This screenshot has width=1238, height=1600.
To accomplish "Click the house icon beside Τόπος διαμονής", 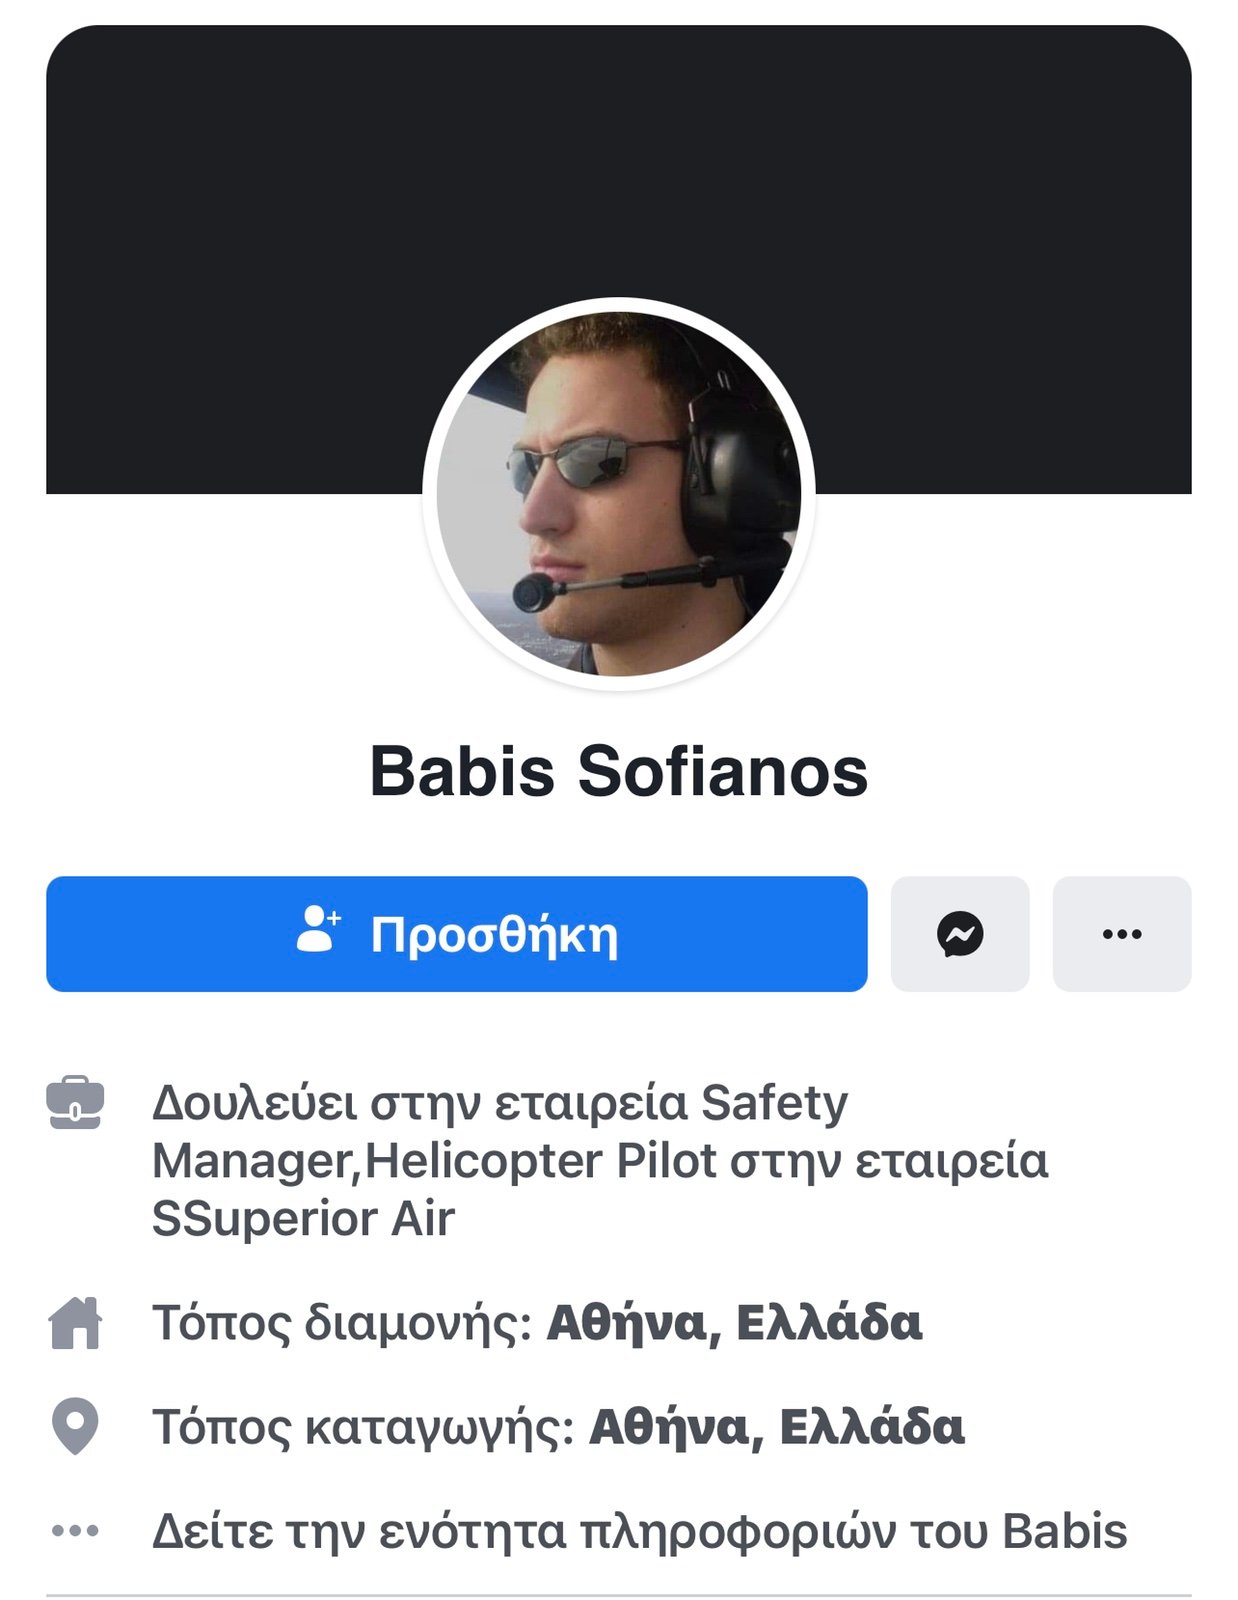I will coord(75,1323).
